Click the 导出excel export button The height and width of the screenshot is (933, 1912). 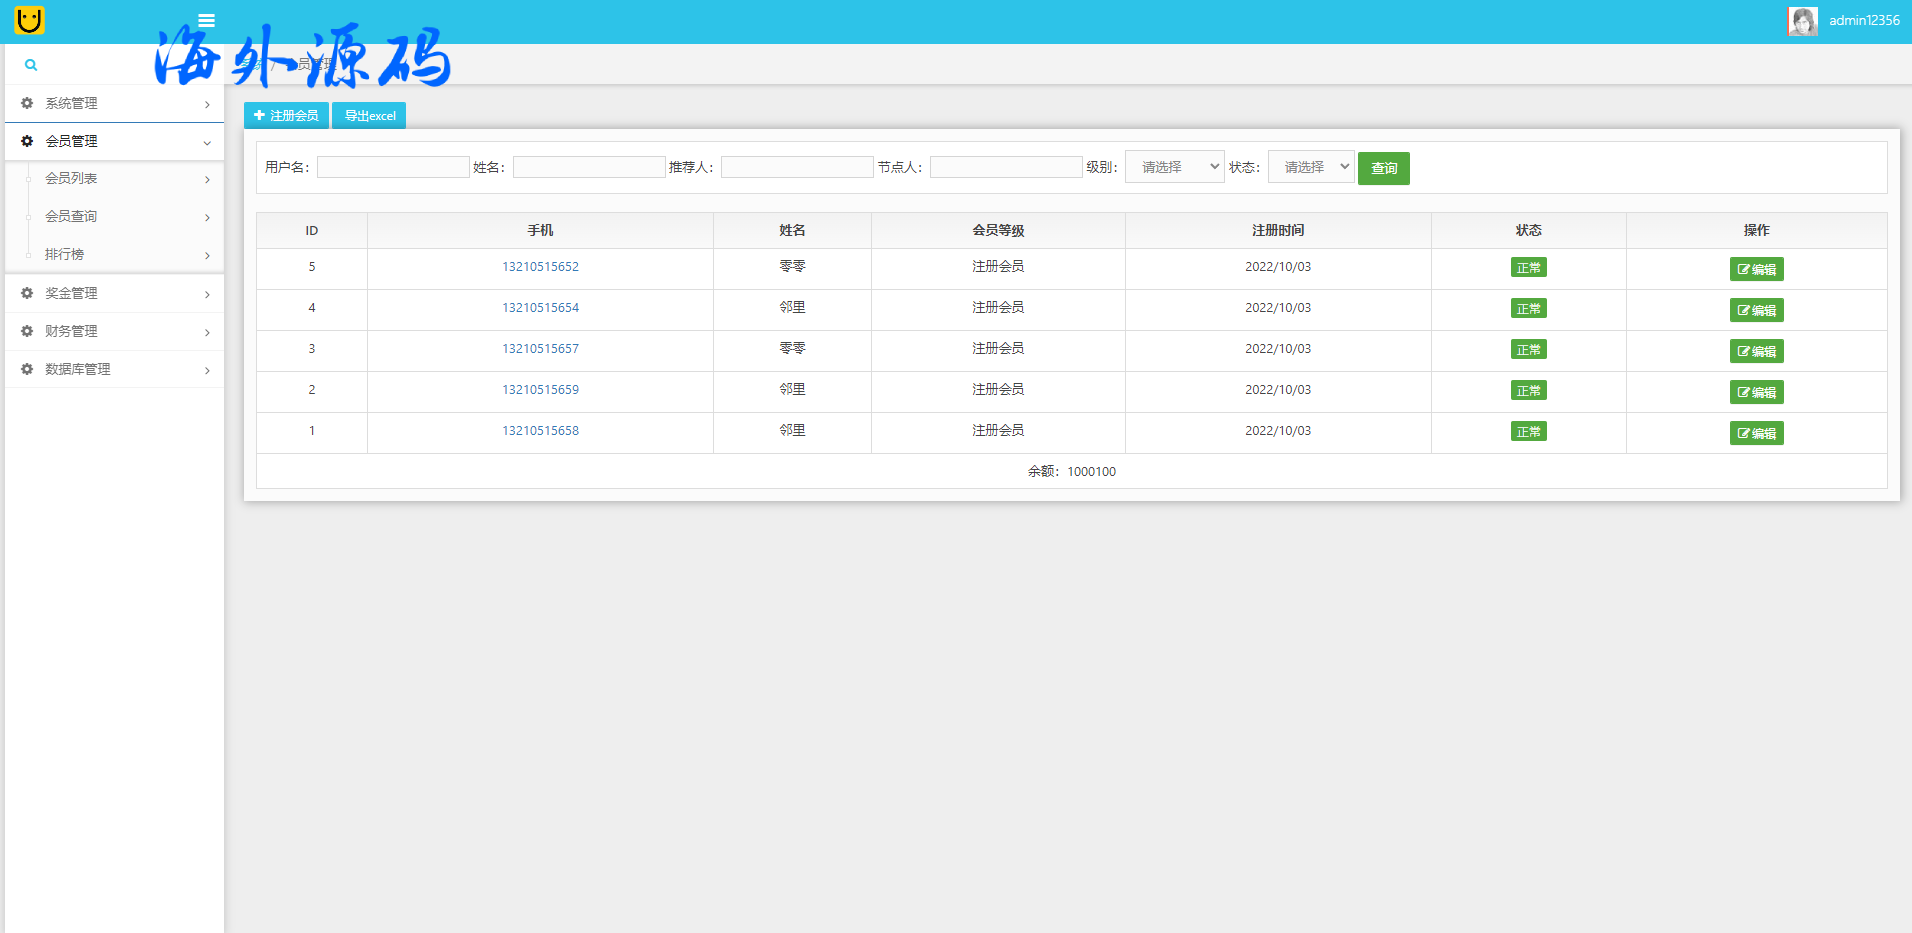[x=369, y=116]
